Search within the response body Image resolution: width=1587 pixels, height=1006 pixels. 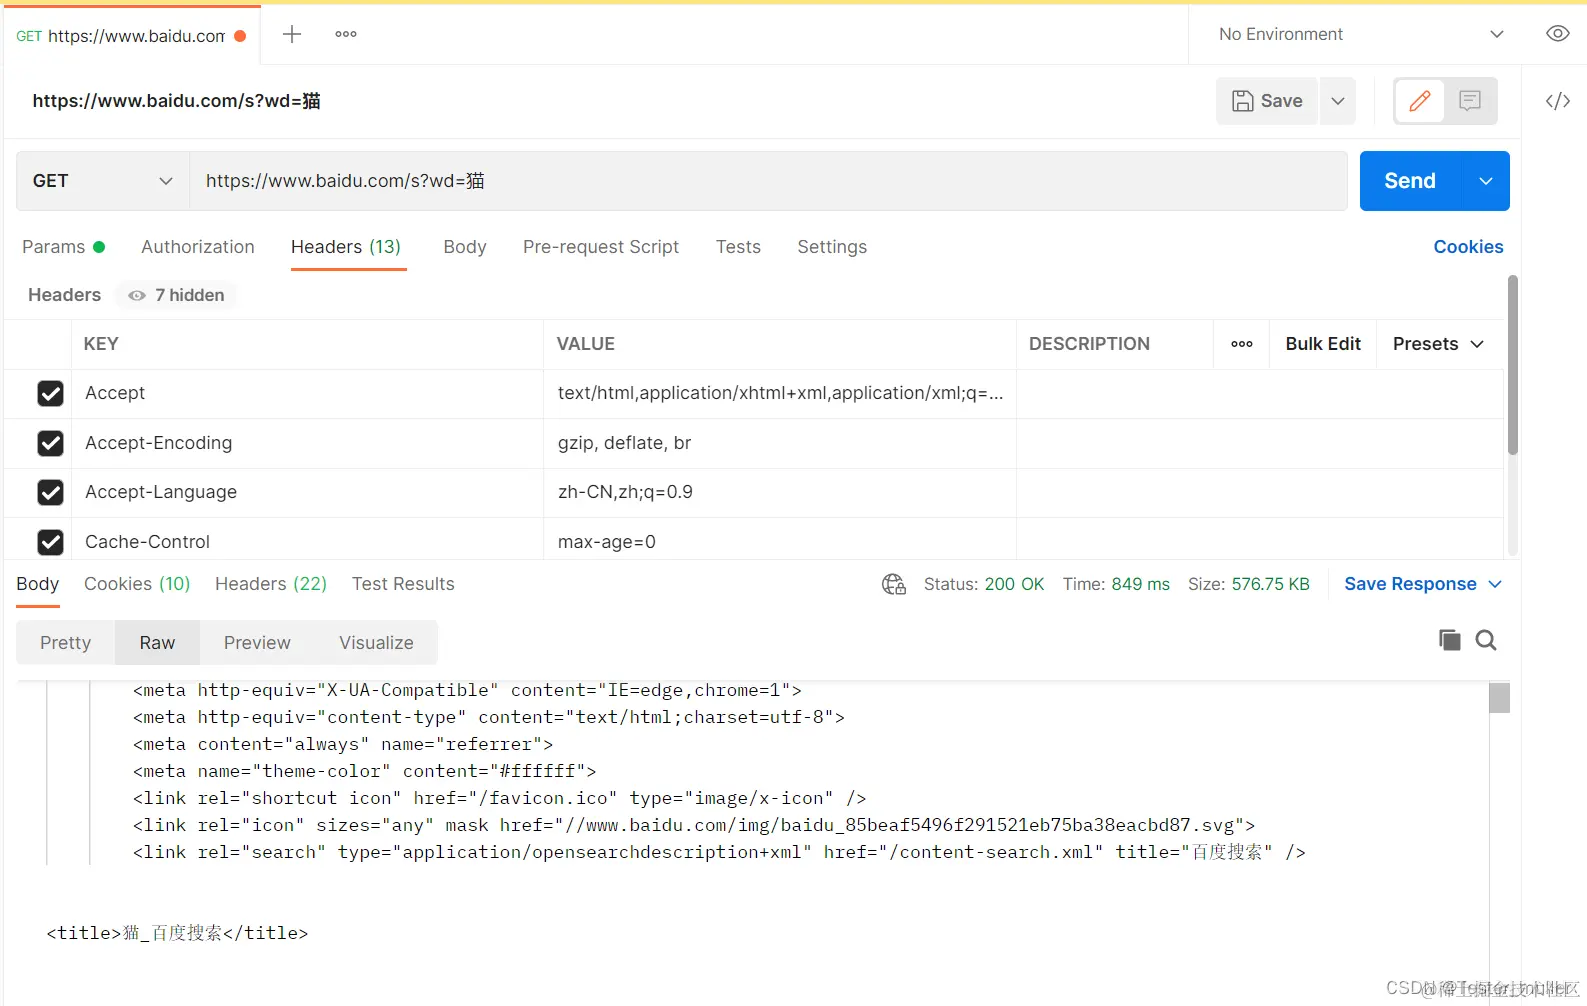pos(1486,640)
